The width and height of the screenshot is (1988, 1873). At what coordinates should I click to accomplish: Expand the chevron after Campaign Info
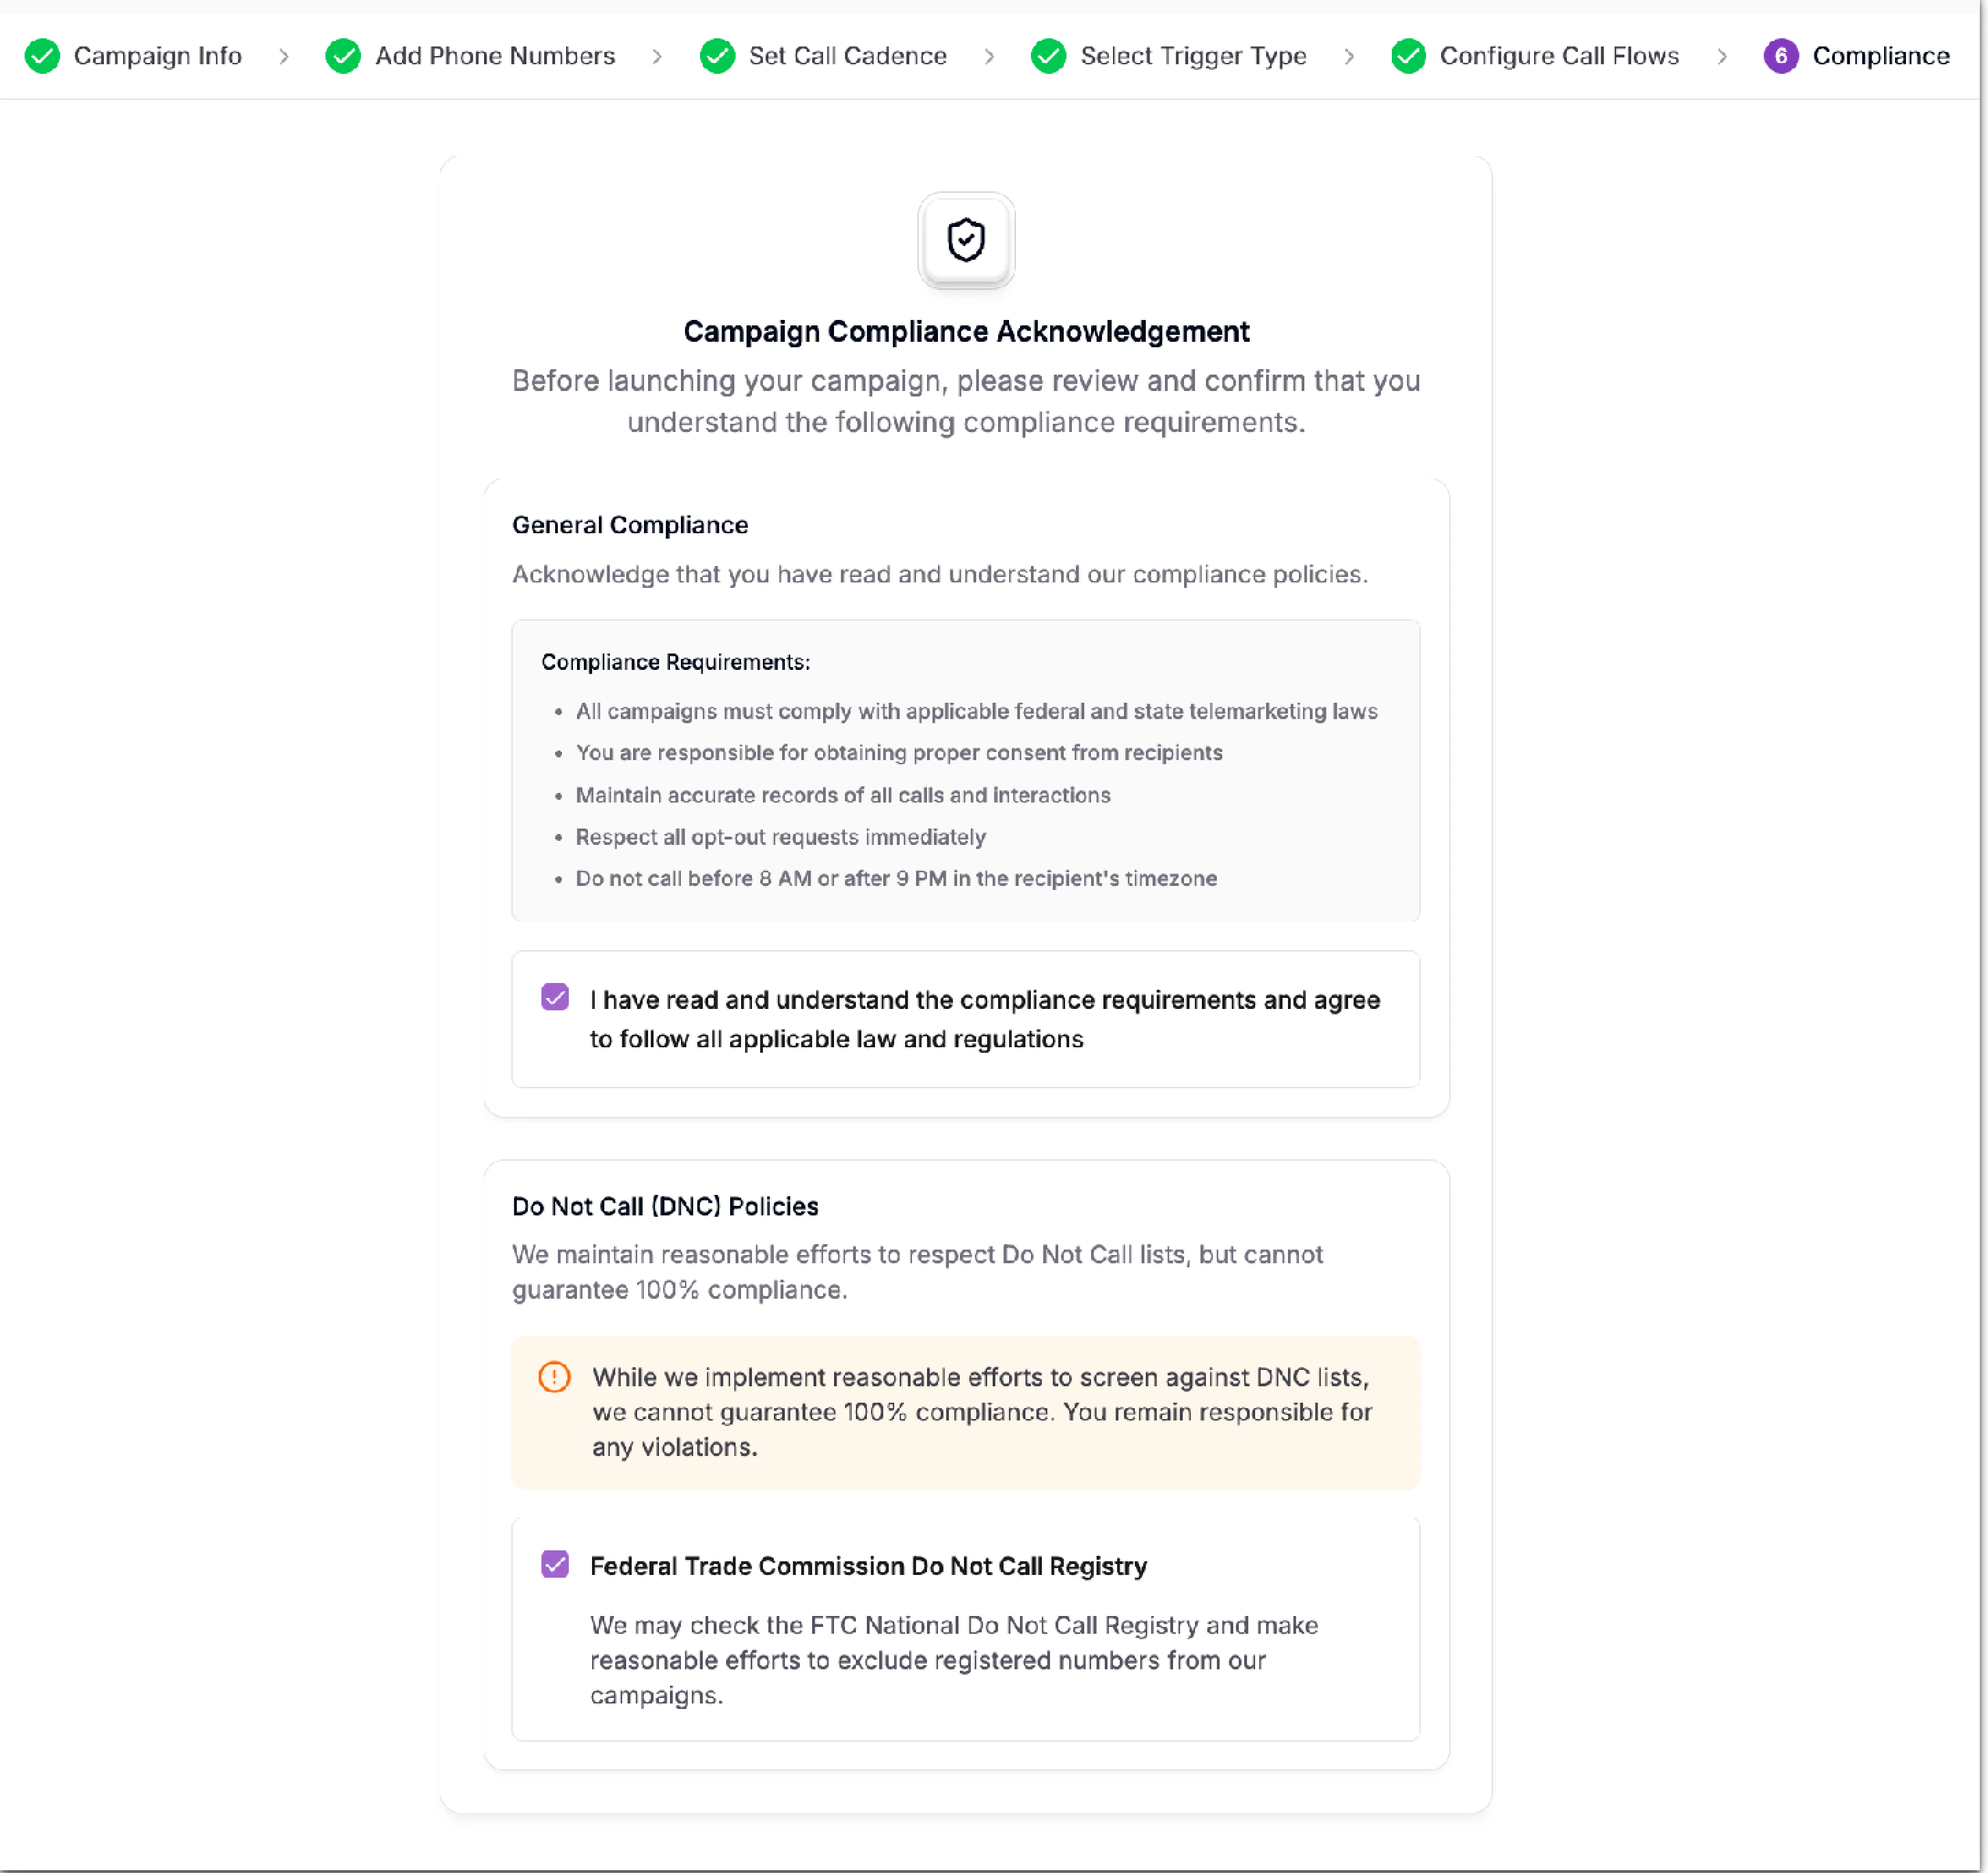[x=285, y=57]
